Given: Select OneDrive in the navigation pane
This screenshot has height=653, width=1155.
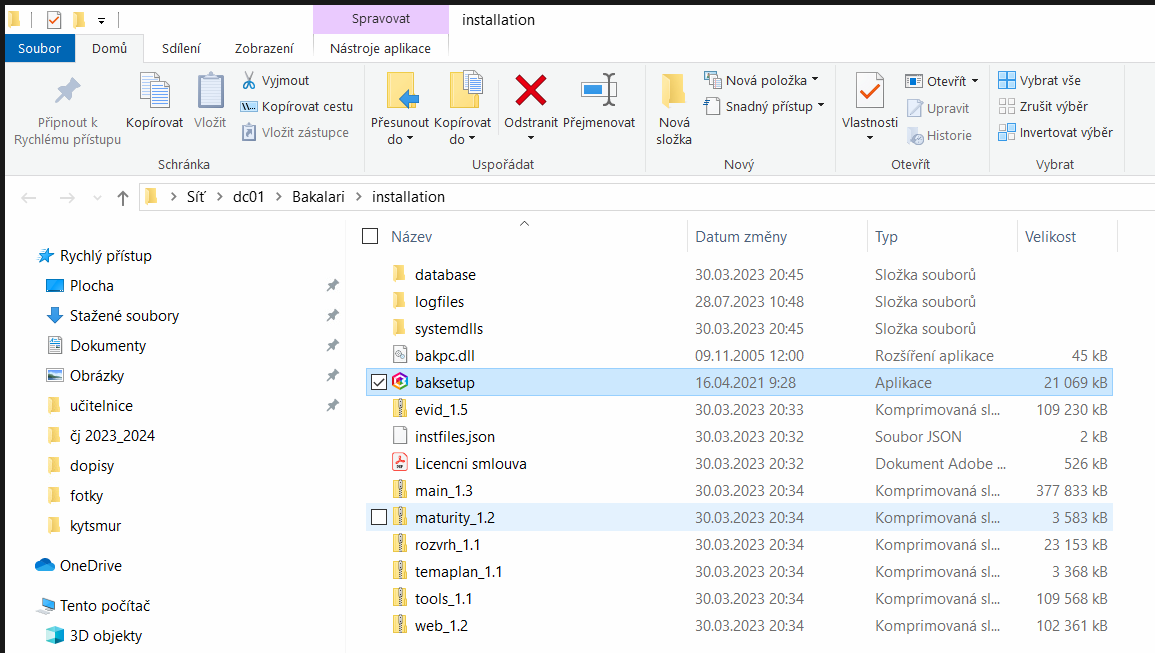Looking at the screenshot, I should click(x=90, y=565).
